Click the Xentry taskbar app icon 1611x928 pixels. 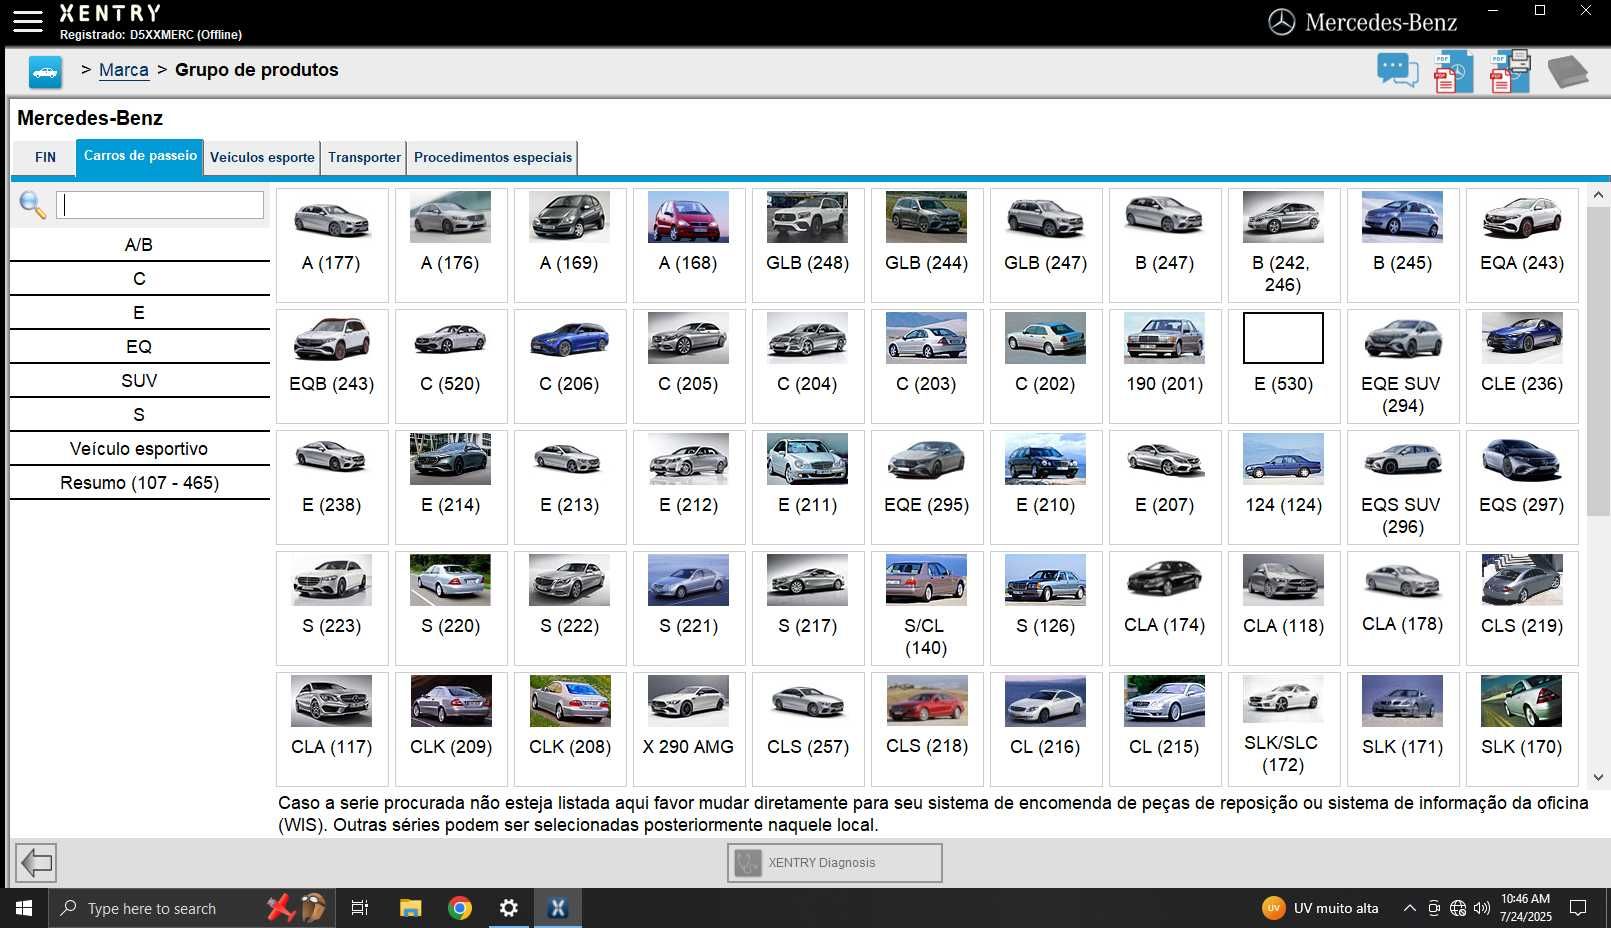click(558, 908)
